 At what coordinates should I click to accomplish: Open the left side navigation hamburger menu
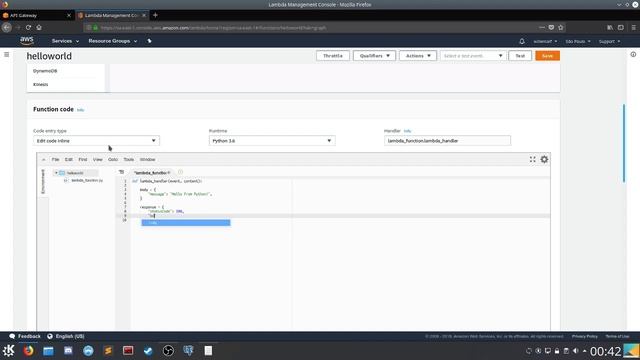[x=7, y=54]
